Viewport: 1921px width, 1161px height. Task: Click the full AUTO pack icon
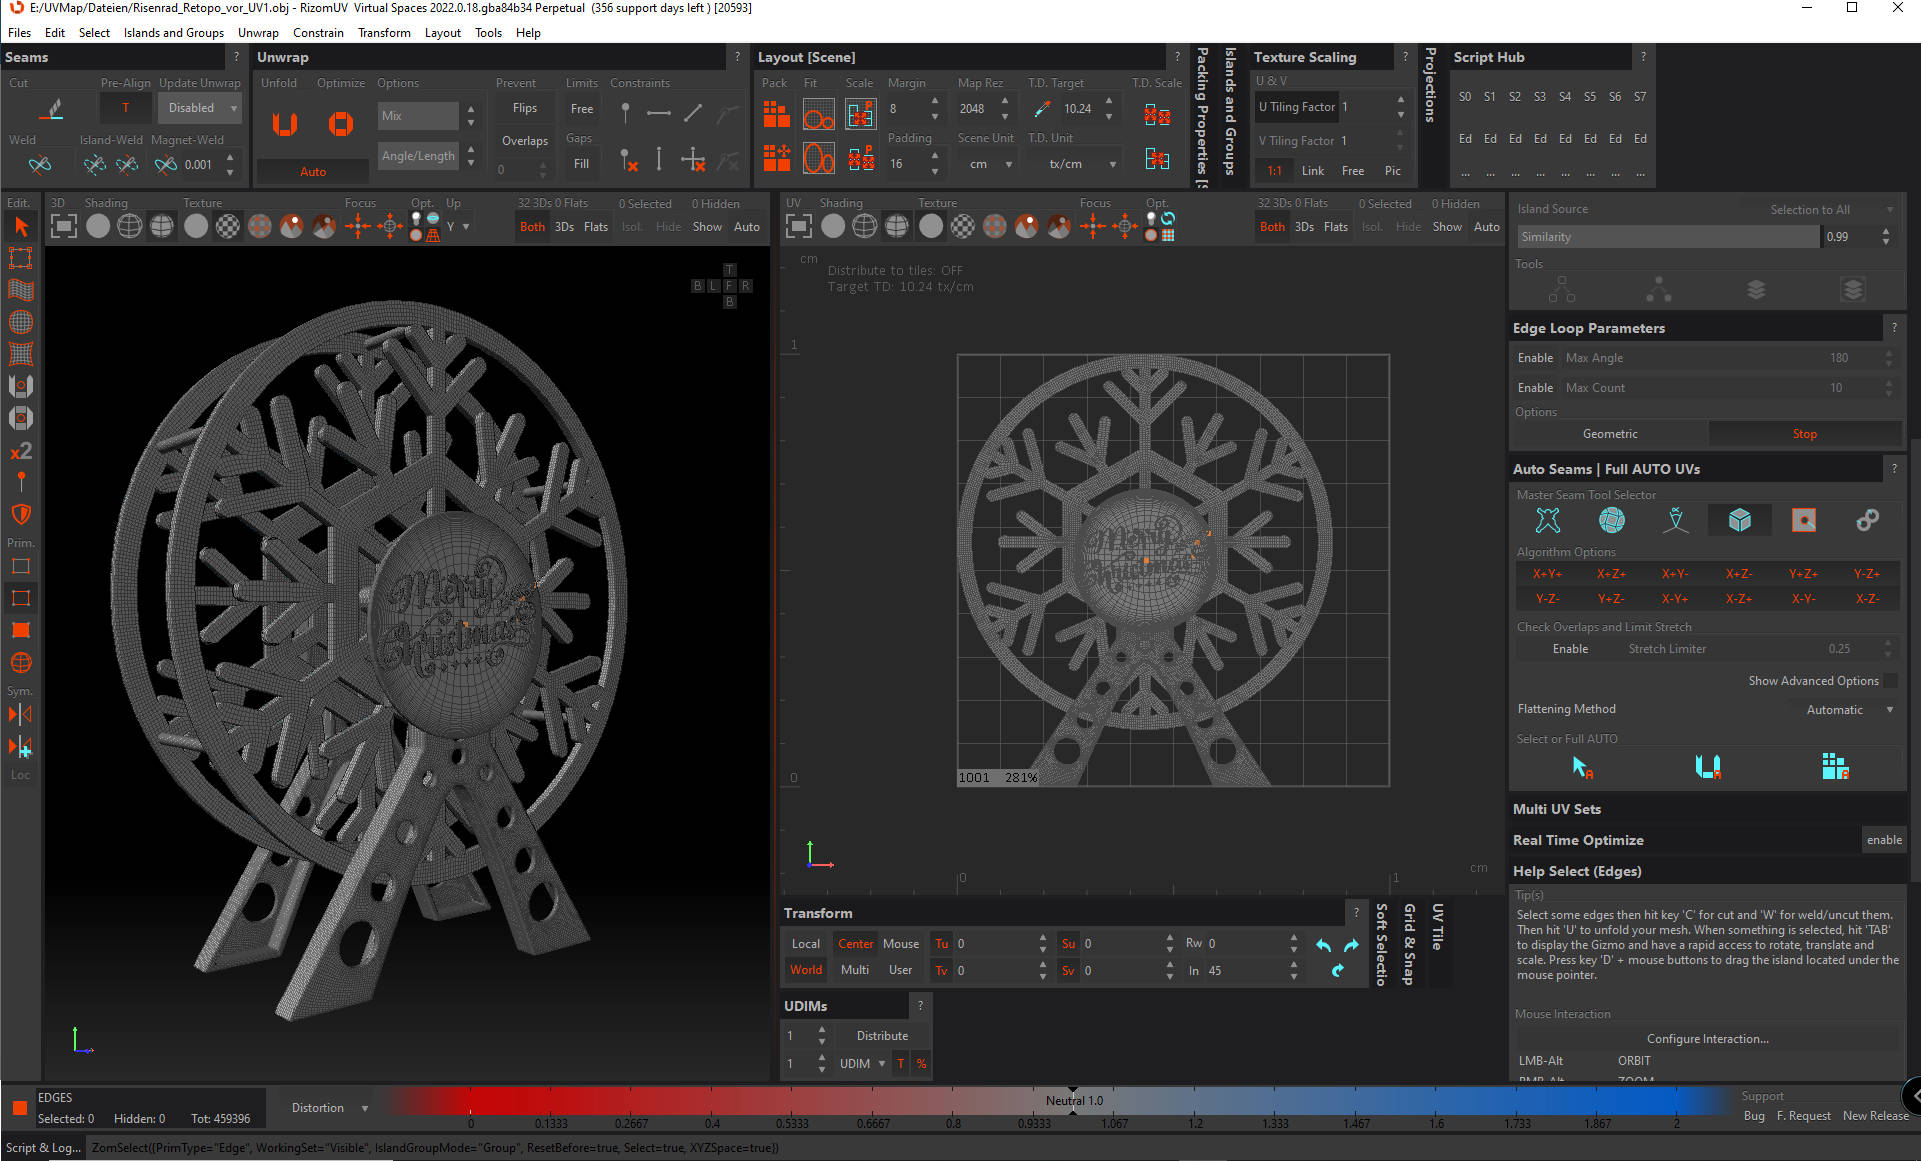1835,767
